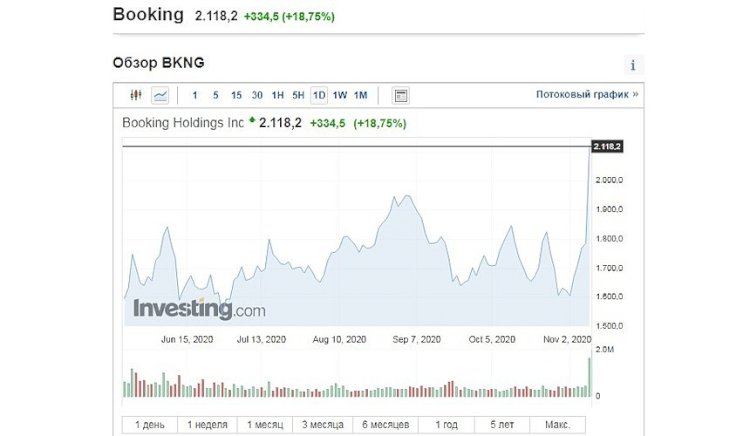Select 1M chart interval
The image size is (750, 436).
tap(361, 96)
